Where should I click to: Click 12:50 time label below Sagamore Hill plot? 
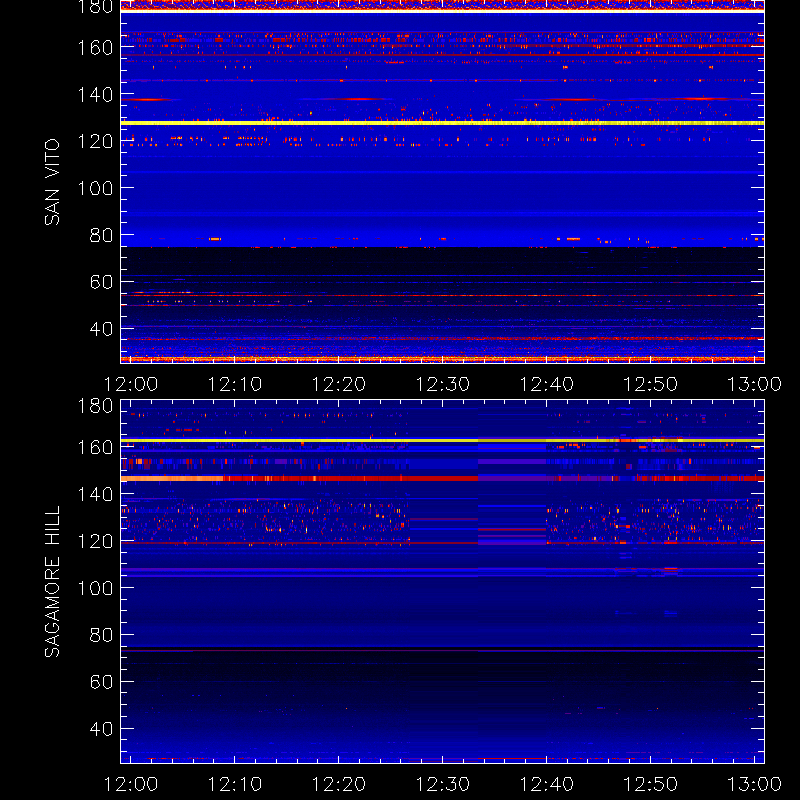click(x=651, y=784)
